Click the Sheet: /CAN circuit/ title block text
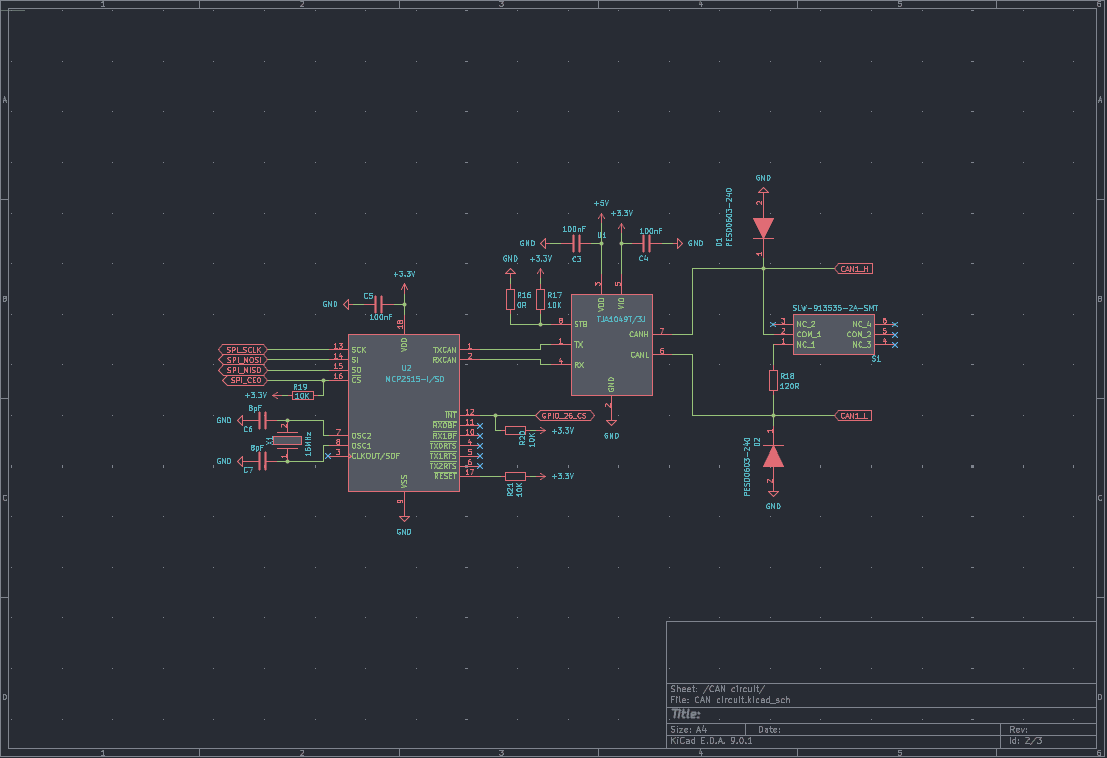 point(717,689)
